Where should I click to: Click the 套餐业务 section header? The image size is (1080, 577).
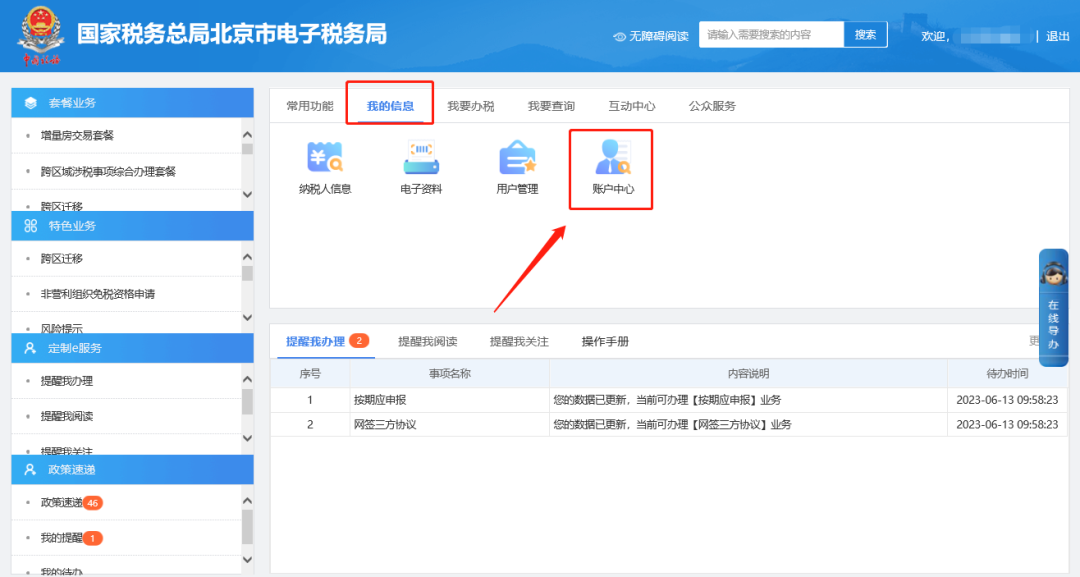point(132,103)
